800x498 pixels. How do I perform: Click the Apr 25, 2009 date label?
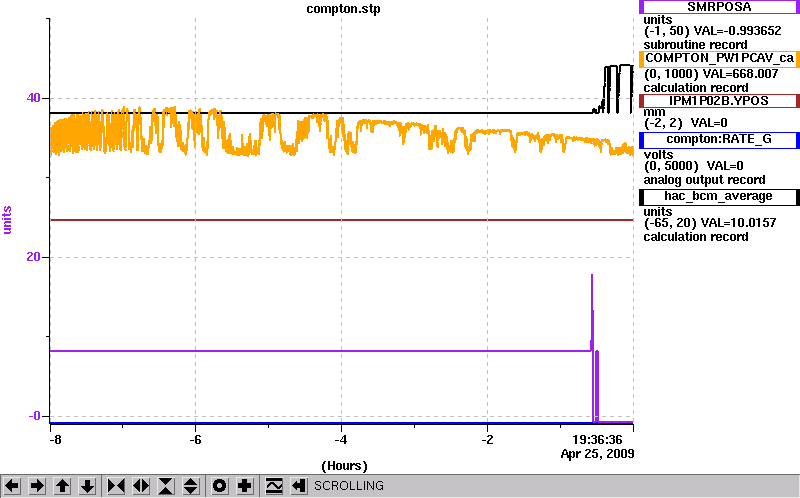(597, 454)
